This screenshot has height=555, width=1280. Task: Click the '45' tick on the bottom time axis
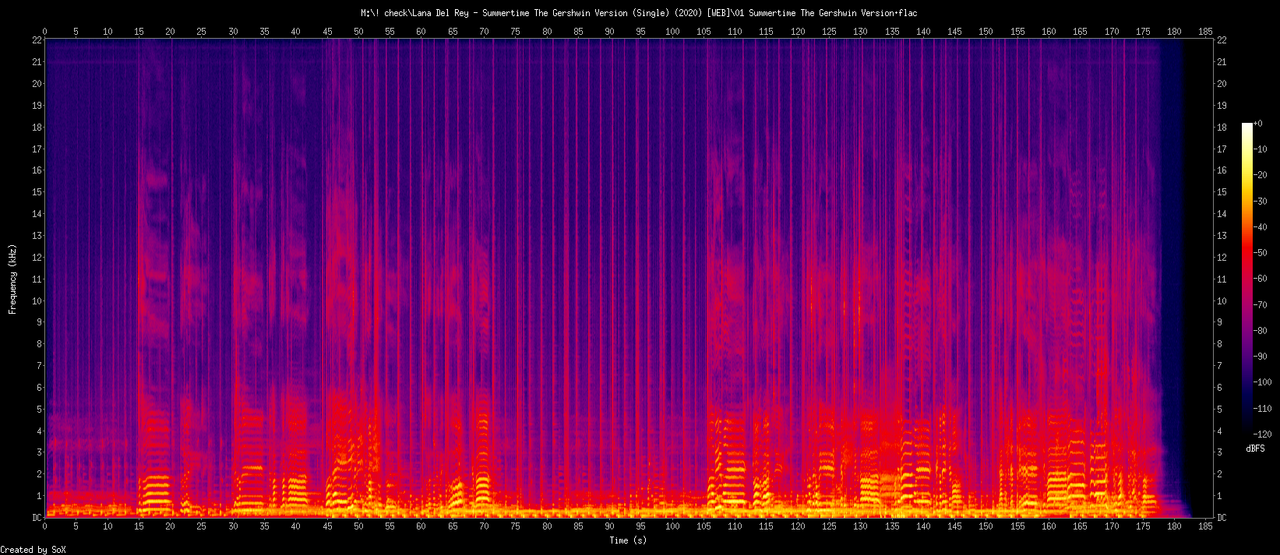327,528
